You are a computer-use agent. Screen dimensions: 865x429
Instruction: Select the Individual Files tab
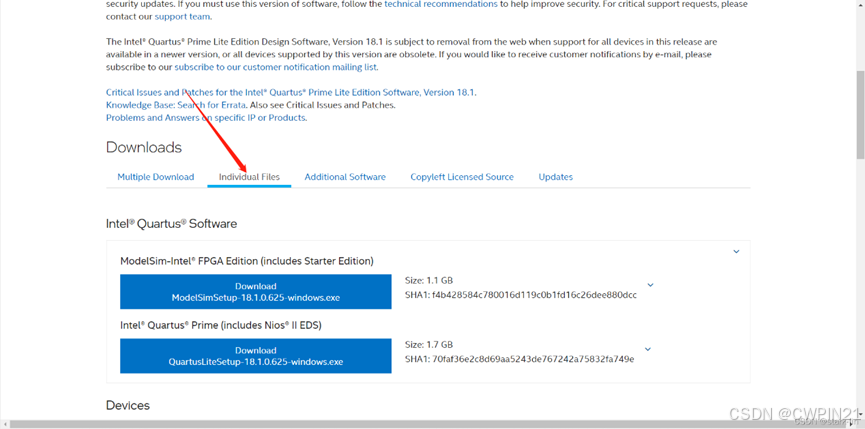pyautogui.click(x=249, y=177)
